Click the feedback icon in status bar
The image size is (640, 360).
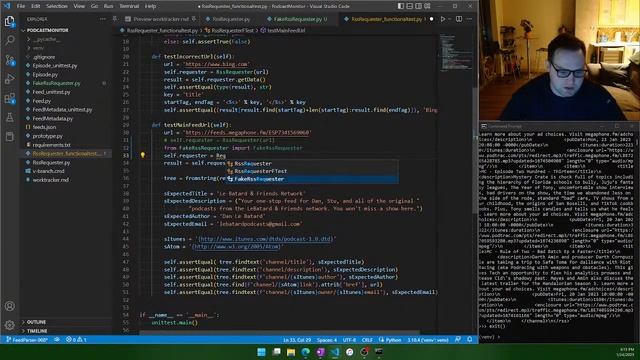(x=458, y=340)
